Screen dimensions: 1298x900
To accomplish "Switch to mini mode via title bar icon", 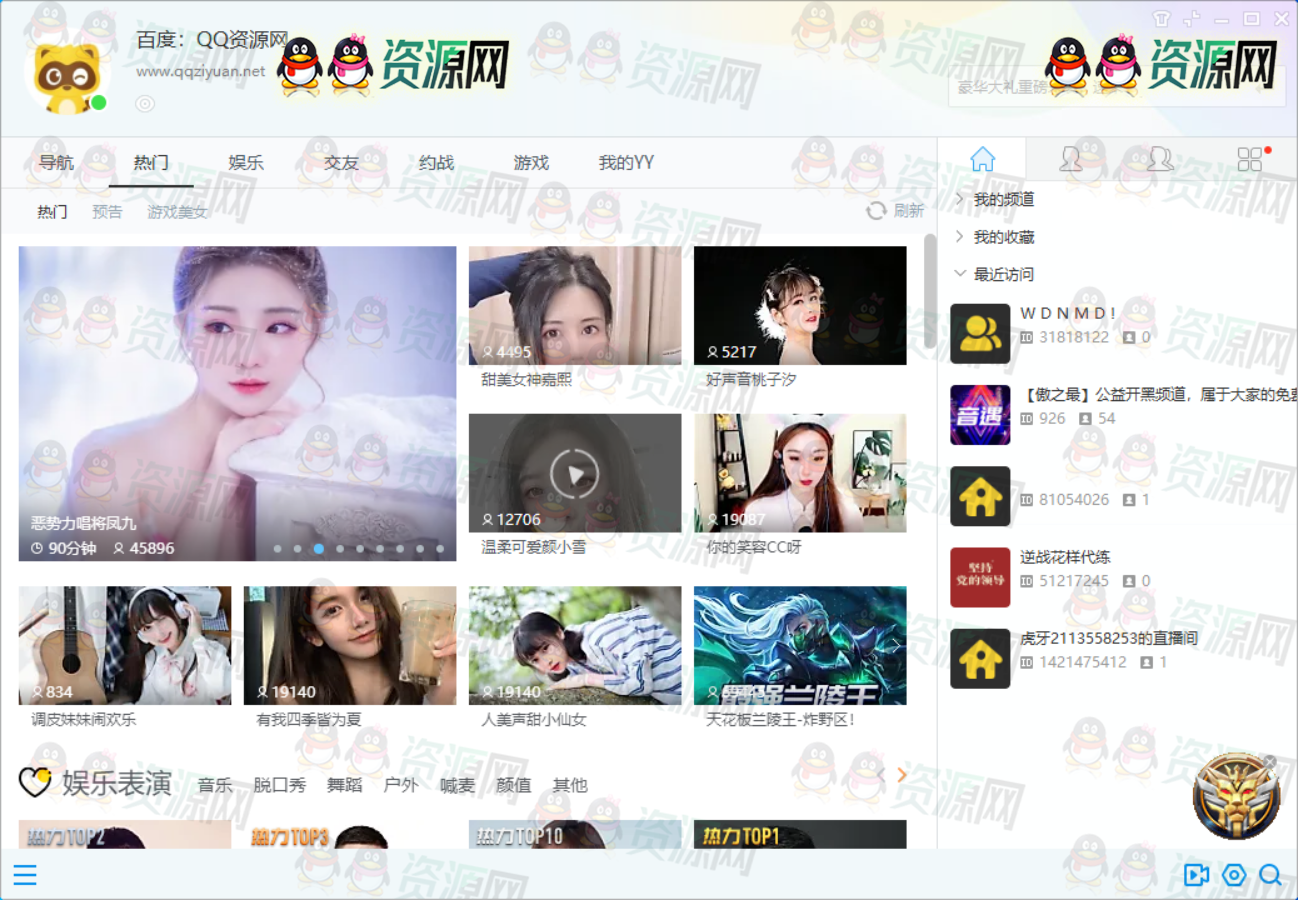I will pos(1191,19).
